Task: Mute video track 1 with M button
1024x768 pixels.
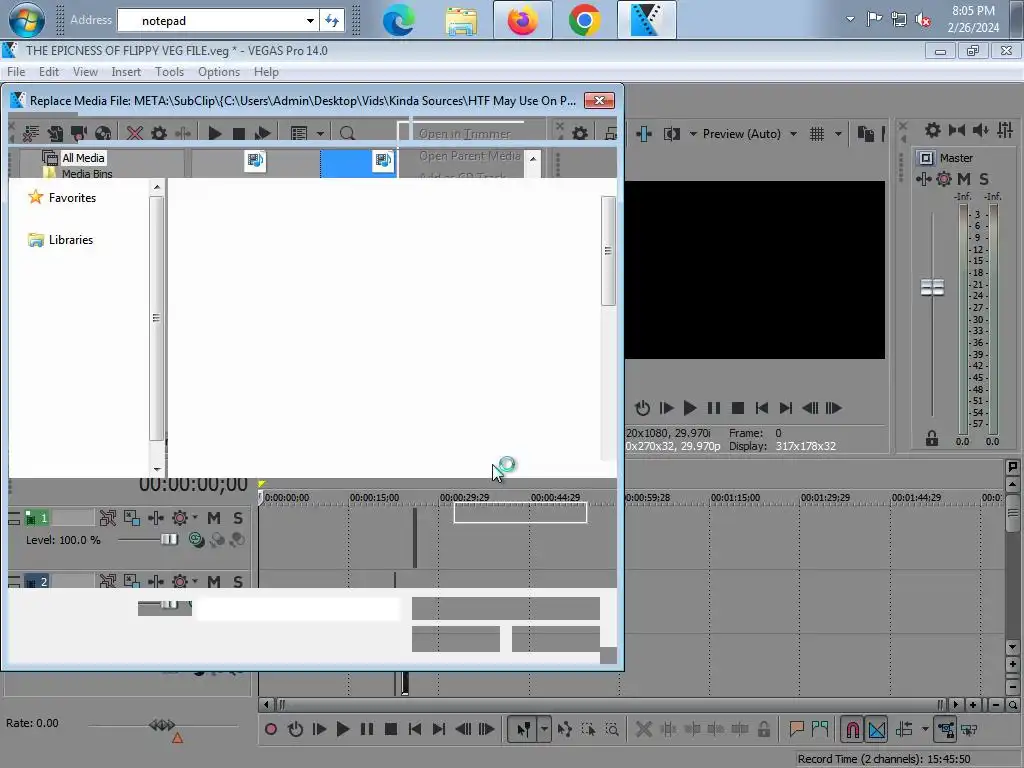Action: point(214,518)
